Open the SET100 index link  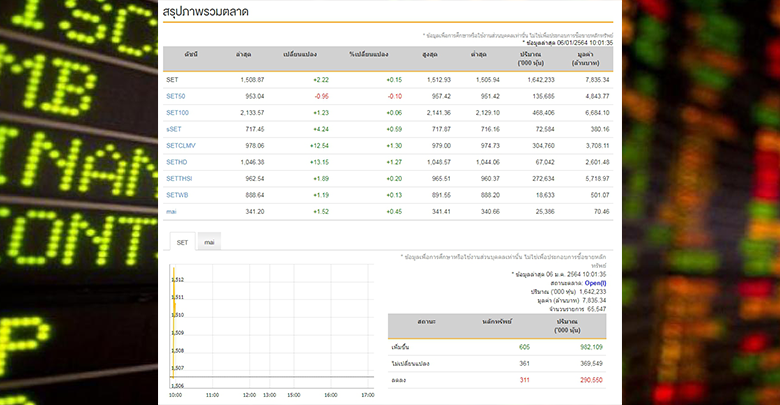coord(177,113)
